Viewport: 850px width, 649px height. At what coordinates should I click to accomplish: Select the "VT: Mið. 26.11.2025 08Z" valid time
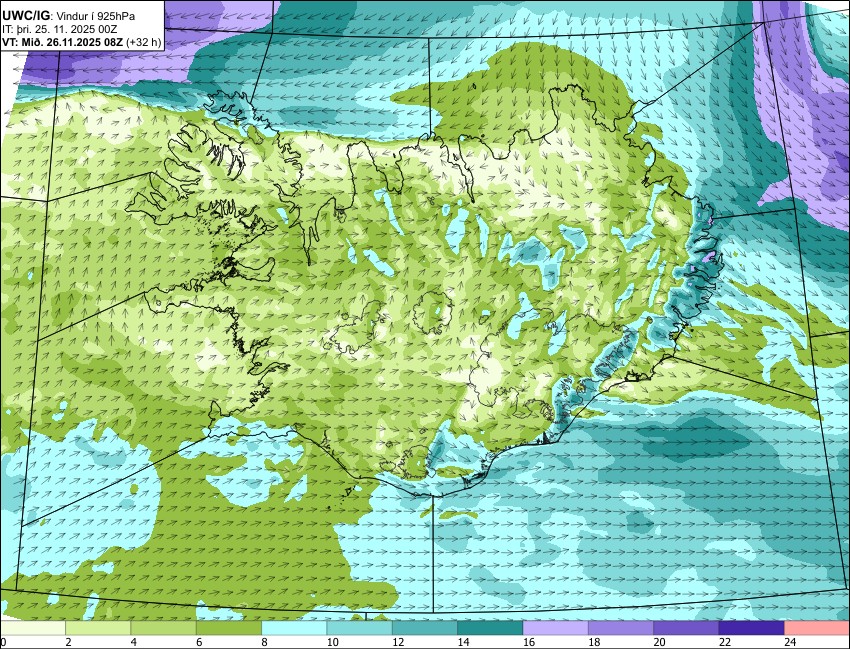pyautogui.click(x=62, y=42)
